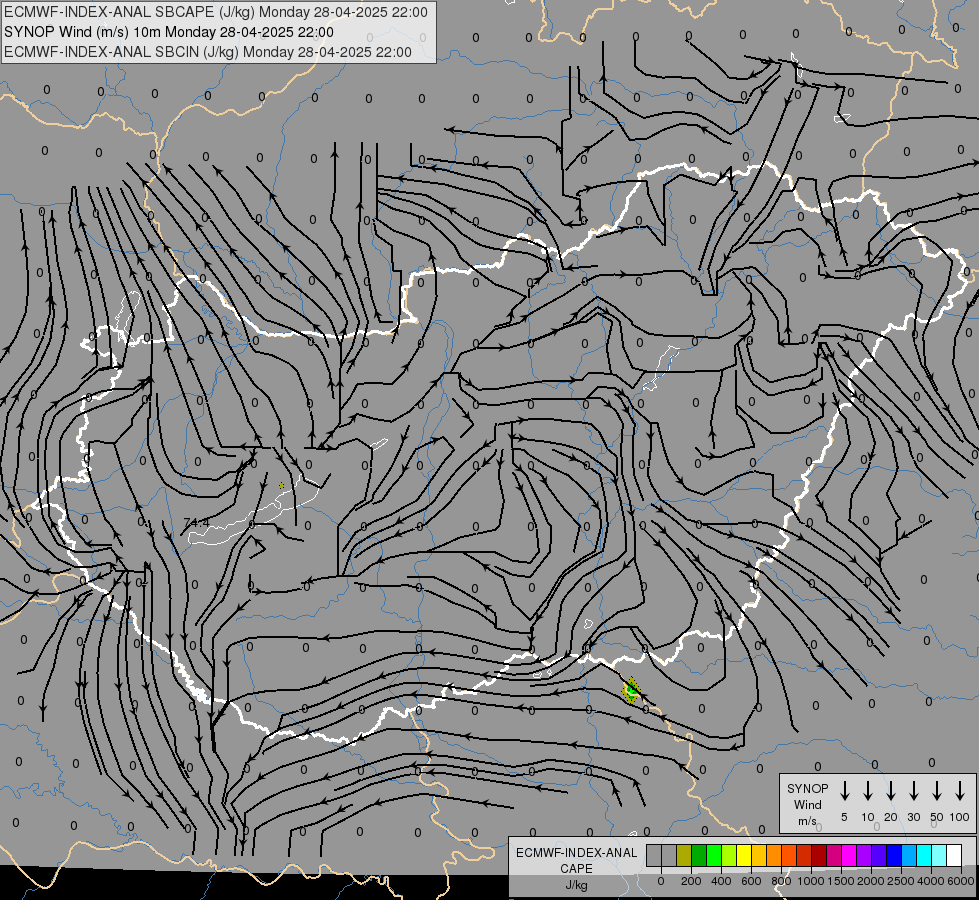Click the white swatch ending the colorbar
Image resolution: width=979 pixels, height=900 pixels.
(953, 855)
